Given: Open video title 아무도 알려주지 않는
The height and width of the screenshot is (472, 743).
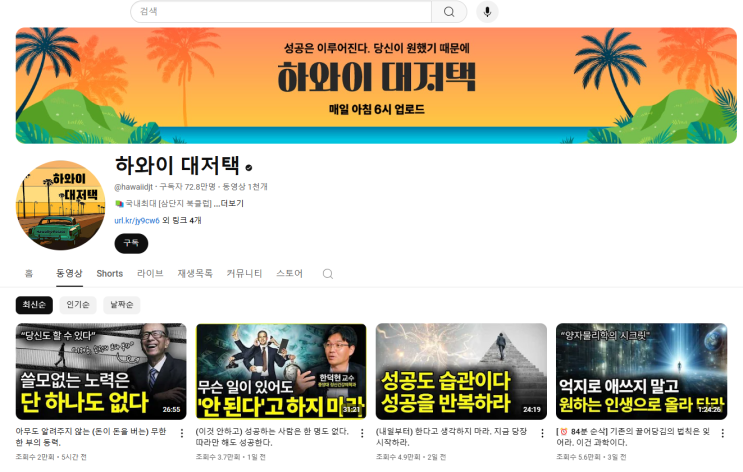Looking at the screenshot, I should pyautogui.click(x=91, y=437).
